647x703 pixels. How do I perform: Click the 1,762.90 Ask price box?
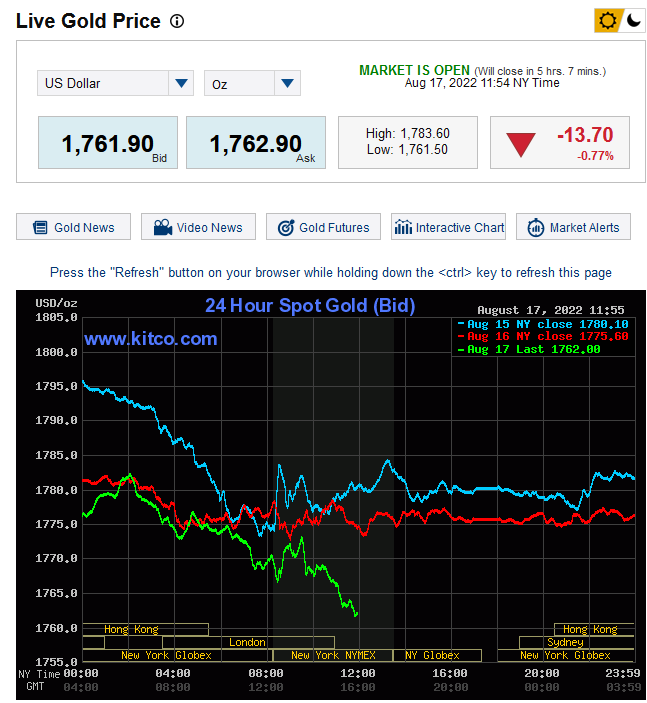[x=256, y=143]
